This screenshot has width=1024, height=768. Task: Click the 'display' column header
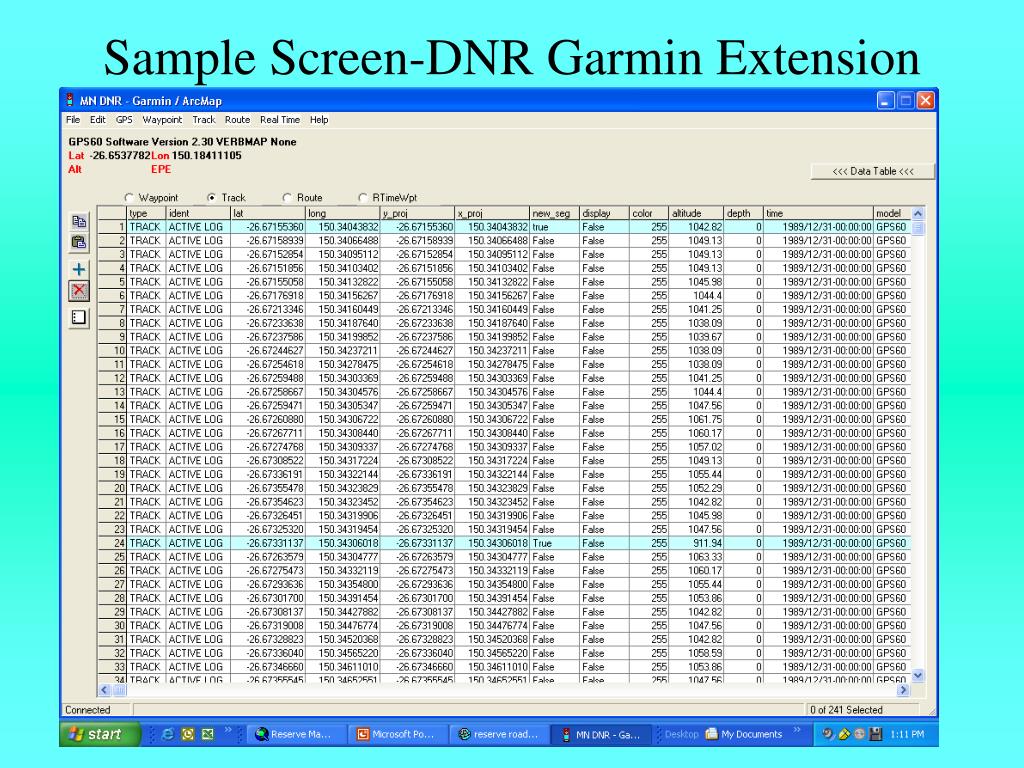[604, 213]
